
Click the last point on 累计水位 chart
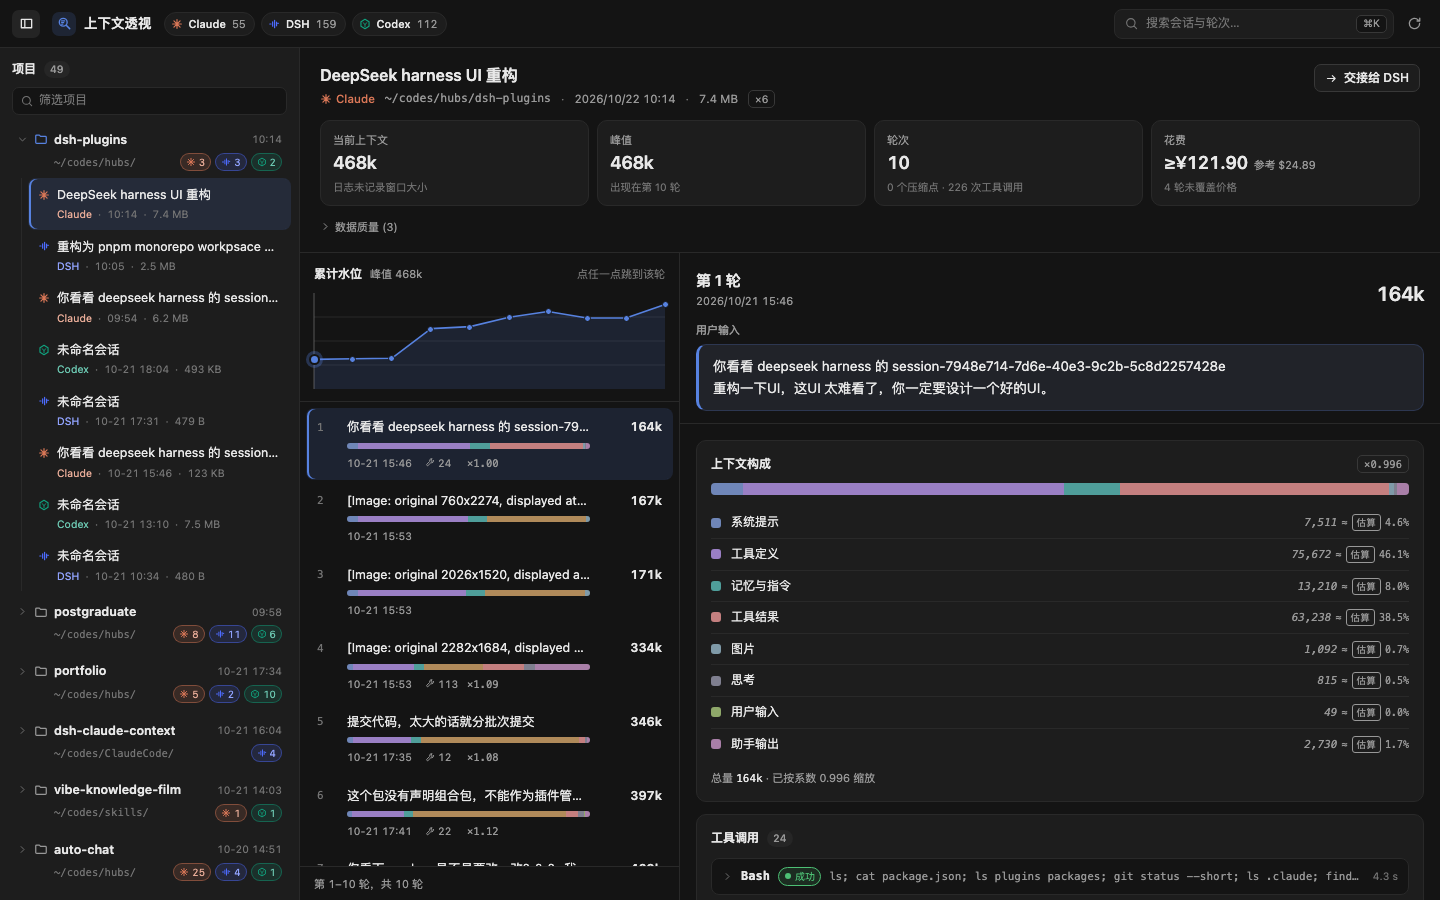click(665, 305)
